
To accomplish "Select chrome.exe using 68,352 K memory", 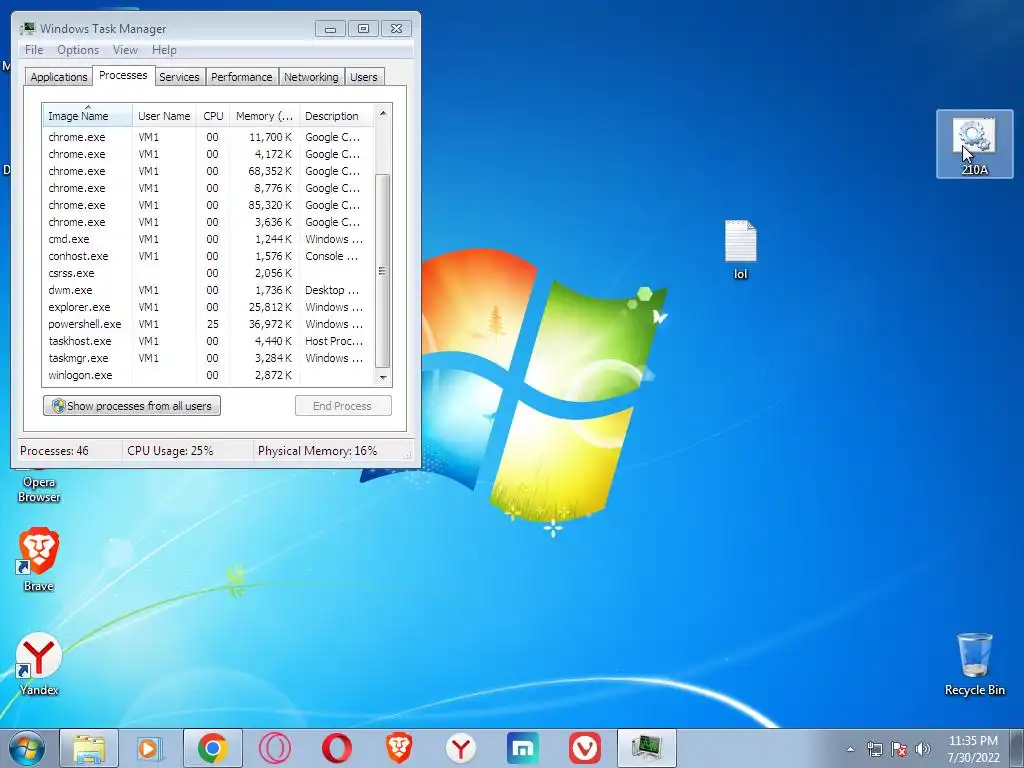I will (208, 171).
